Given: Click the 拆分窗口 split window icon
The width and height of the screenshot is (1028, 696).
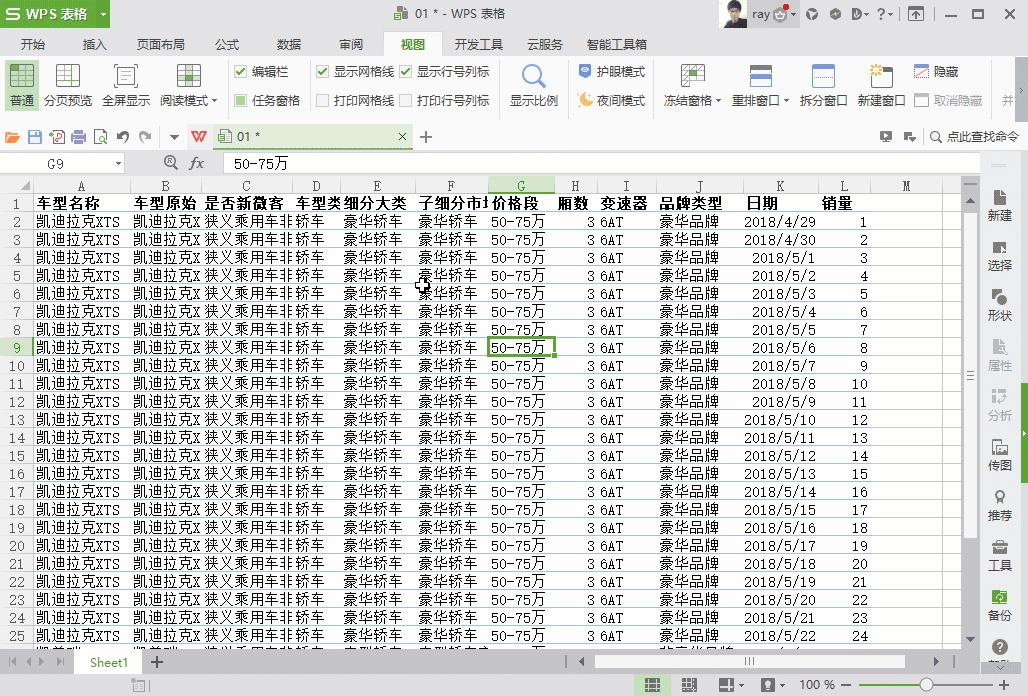Looking at the screenshot, I should click(x=823, y=85).
